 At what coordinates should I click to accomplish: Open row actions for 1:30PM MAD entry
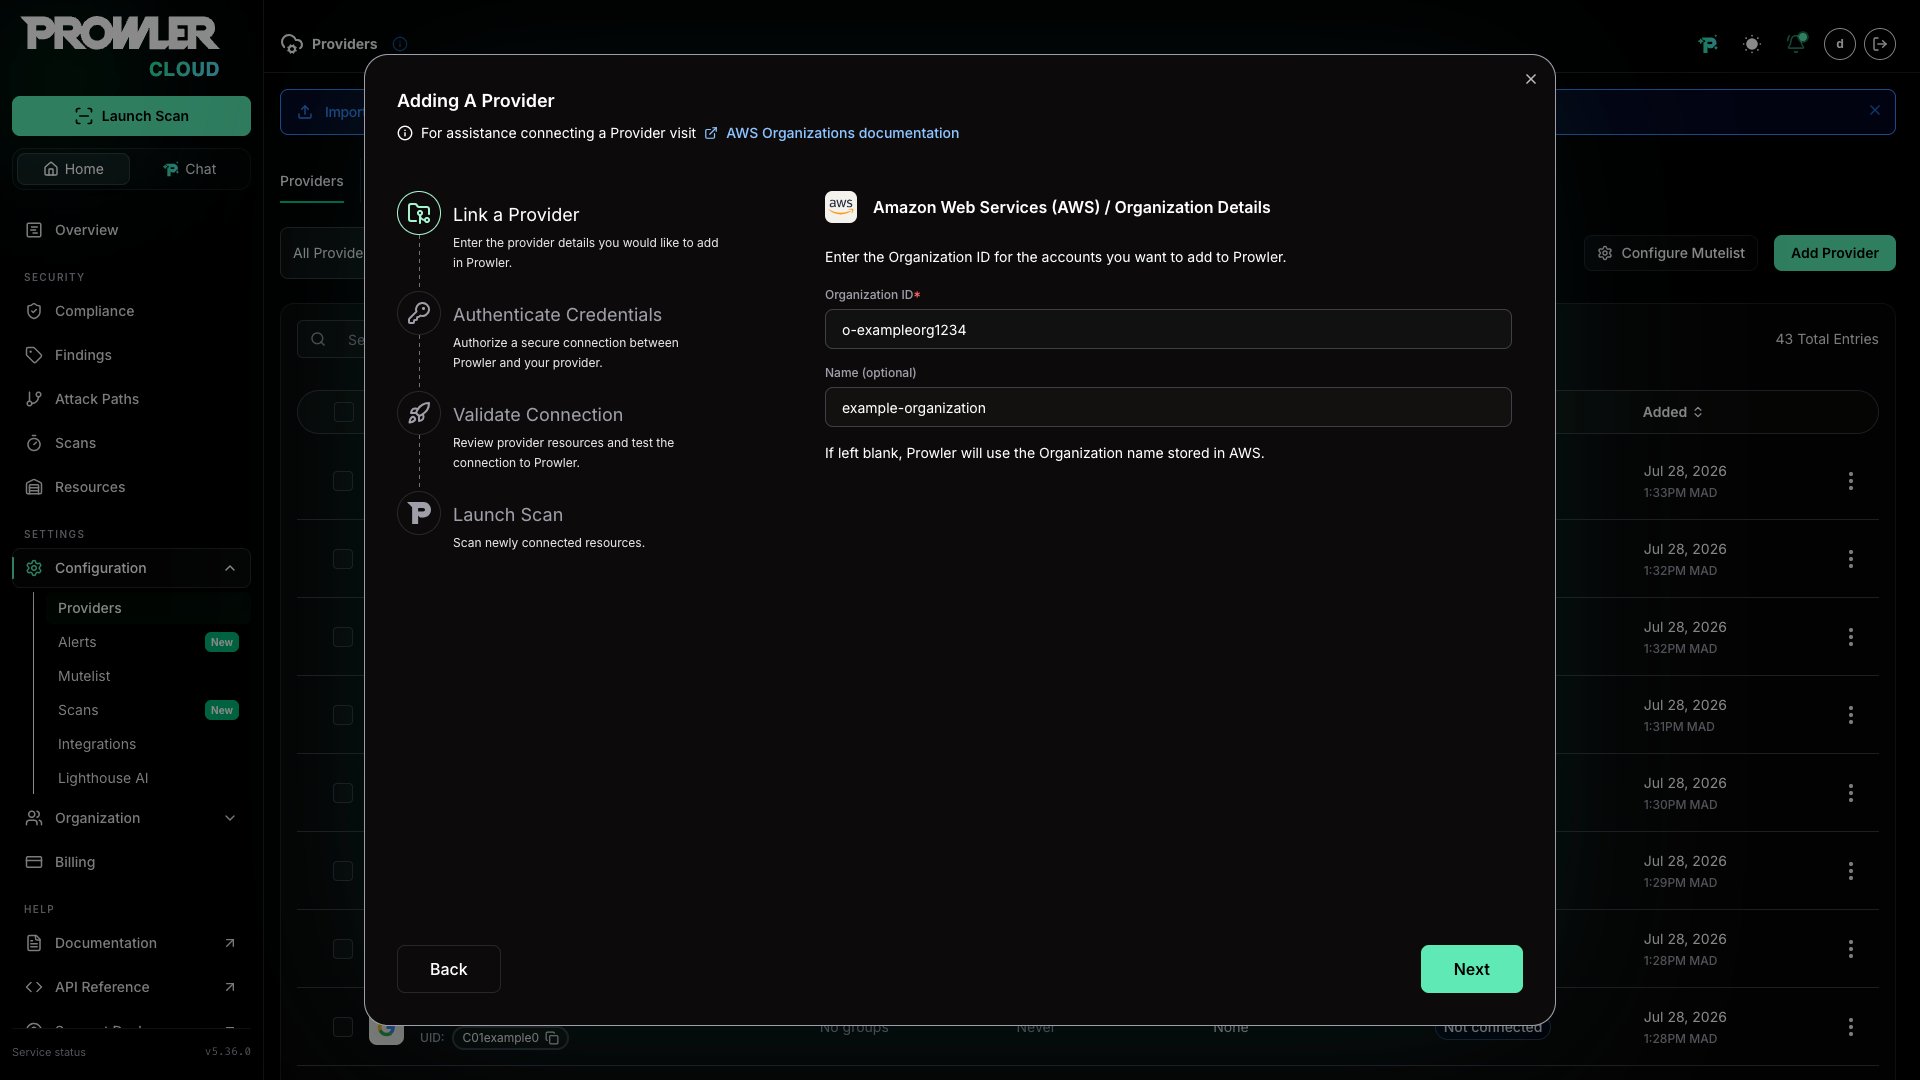(x=1850, y=793)
